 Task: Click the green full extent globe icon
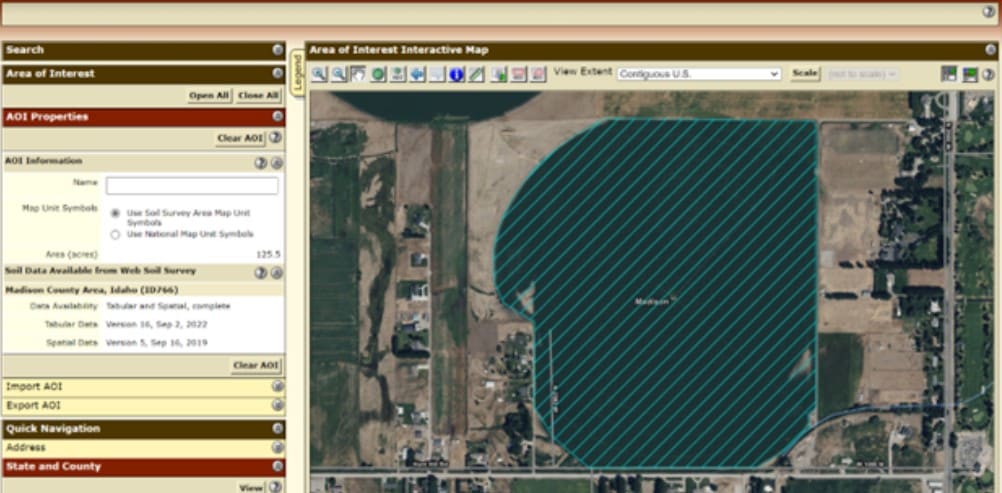[378, 74]
